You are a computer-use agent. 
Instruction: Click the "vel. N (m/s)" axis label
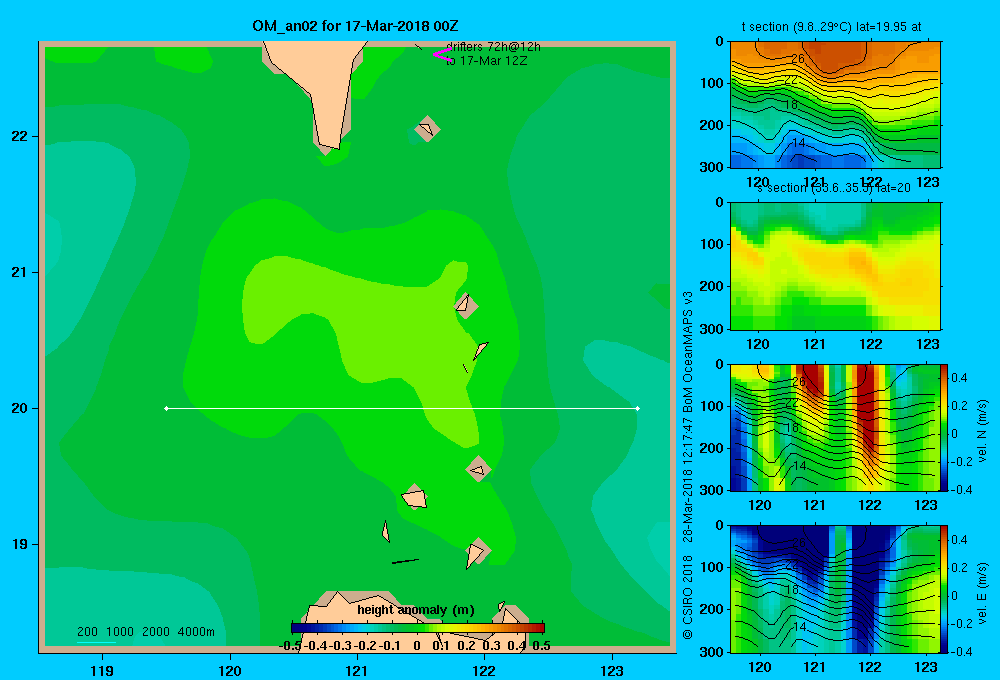pos(982,431)
